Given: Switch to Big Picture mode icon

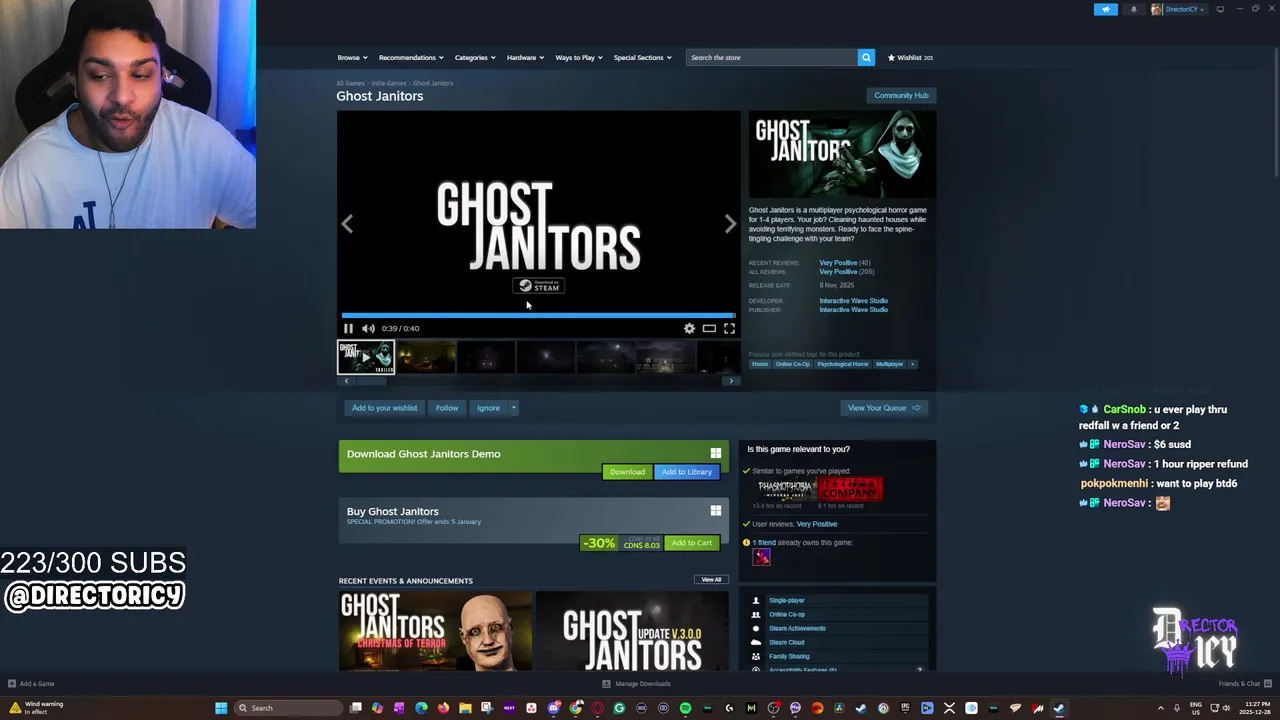Looking at the screenshot, I should pyautogui.click(x=1220, y=9).
